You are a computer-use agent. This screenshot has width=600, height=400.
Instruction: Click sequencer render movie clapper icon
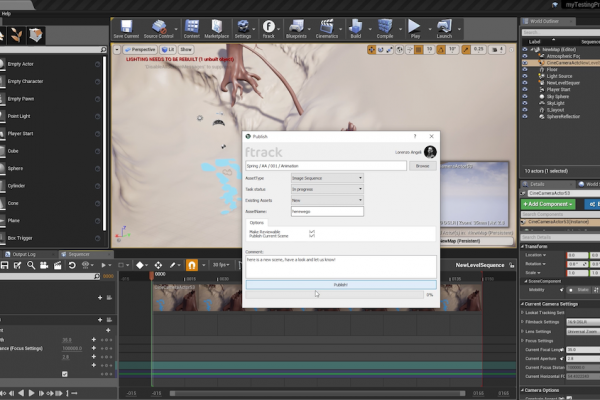pyautogui.click(x=57, y=265)
